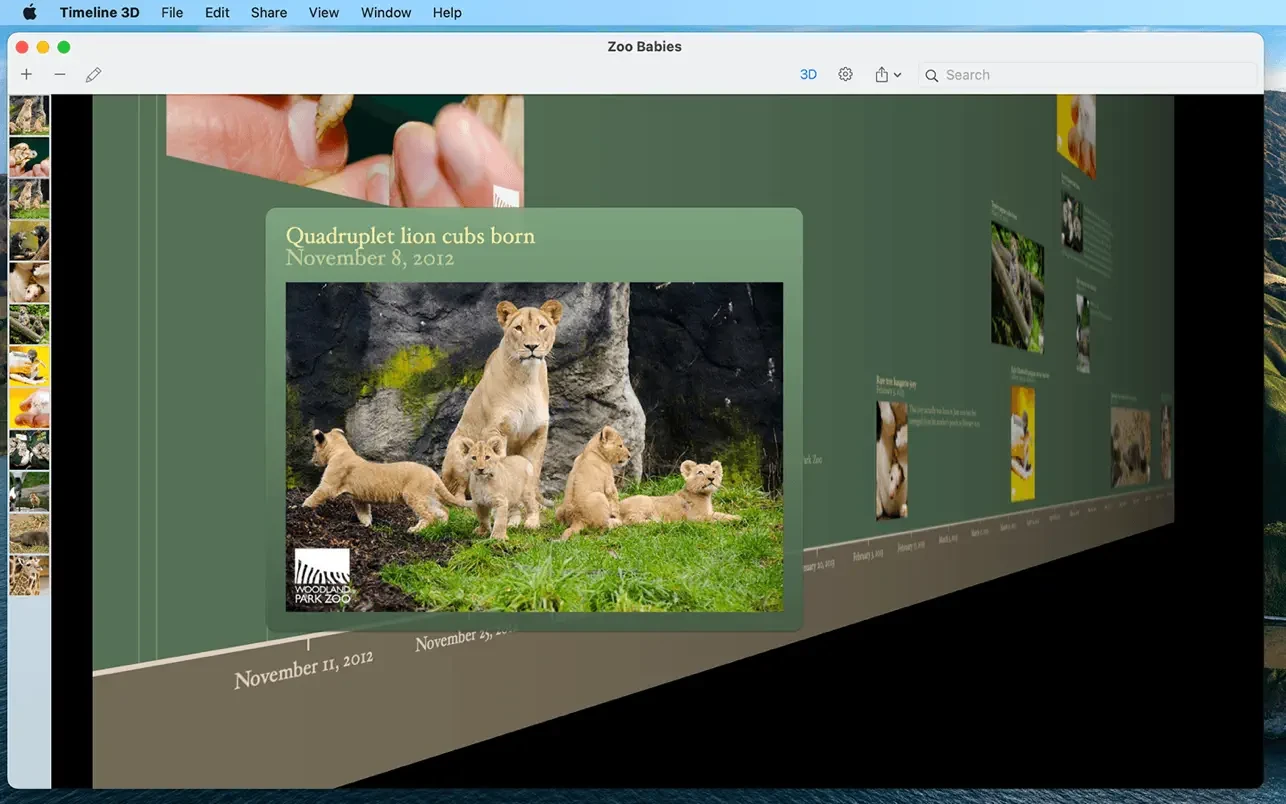1286x804 pixels.
Task: Open the pencil edit tool
Action: (93, 75)
